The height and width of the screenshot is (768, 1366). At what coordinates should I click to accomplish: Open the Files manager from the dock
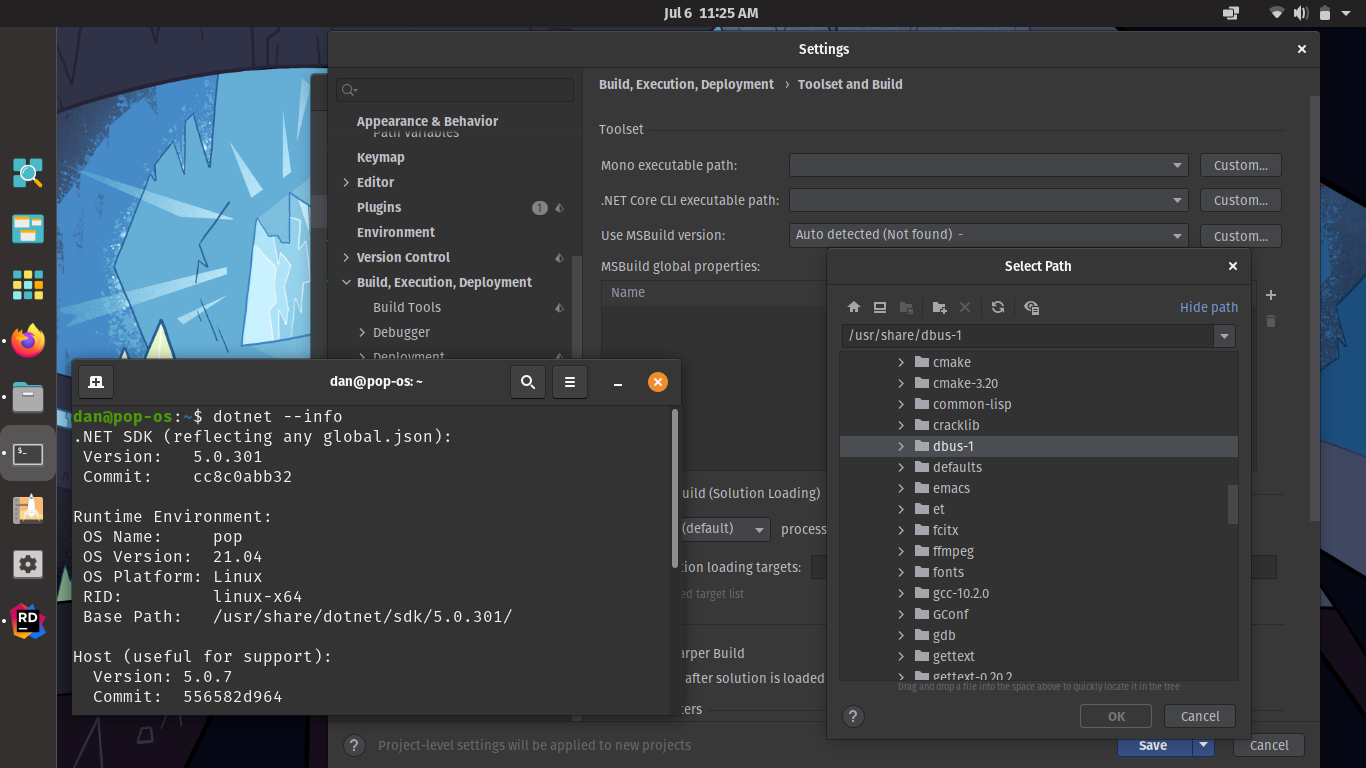click(x=28, y=397)
